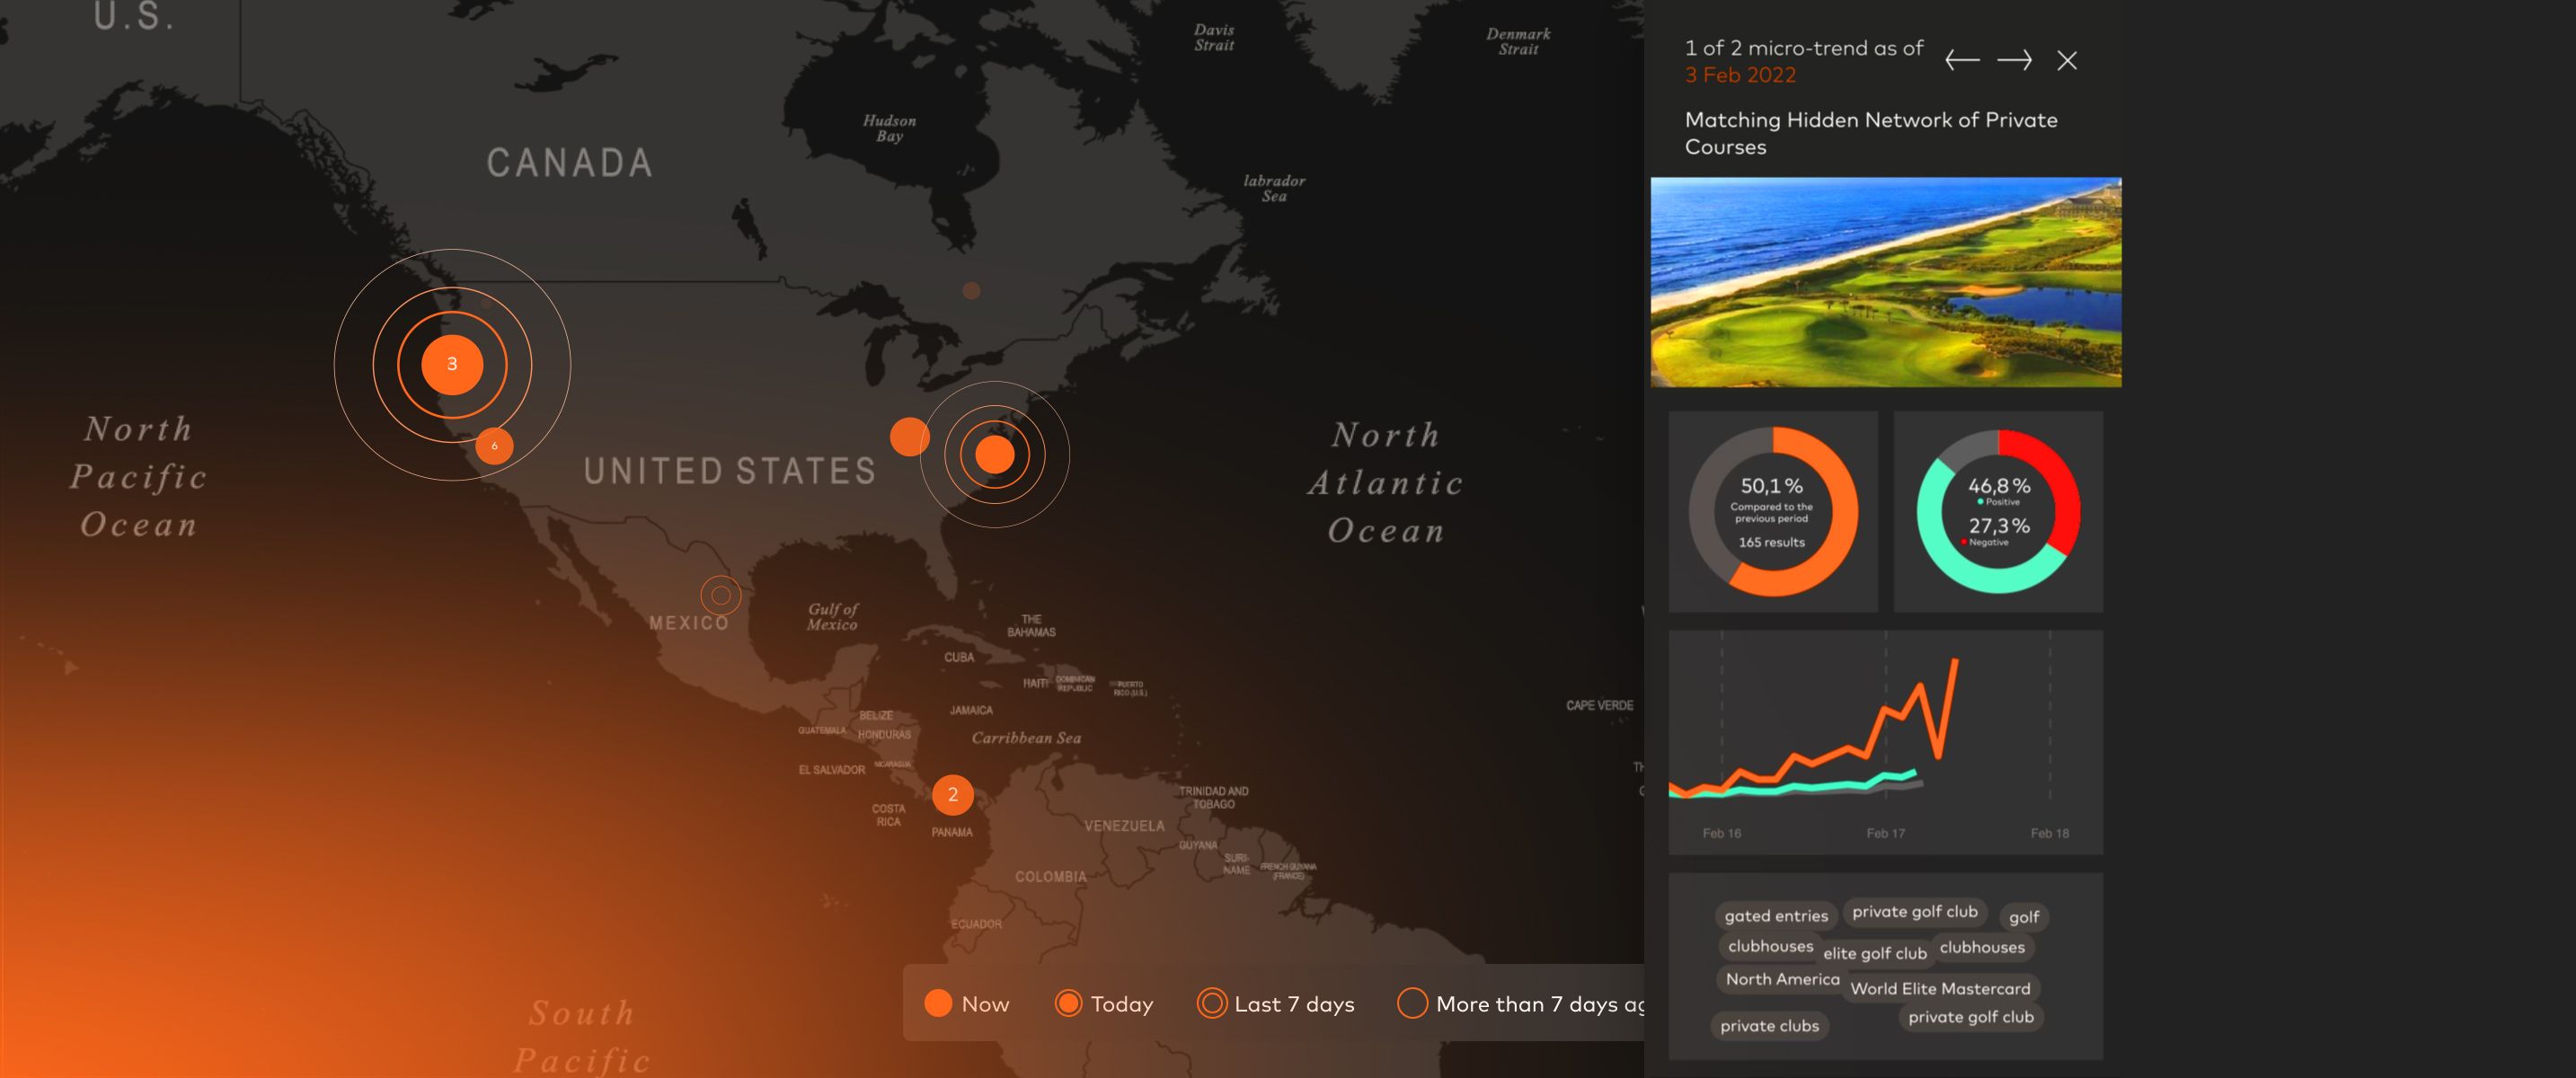Click the map cluster marker labeled 3
This screenshot has width=2576, height=1078.
(x=452, y=364)
